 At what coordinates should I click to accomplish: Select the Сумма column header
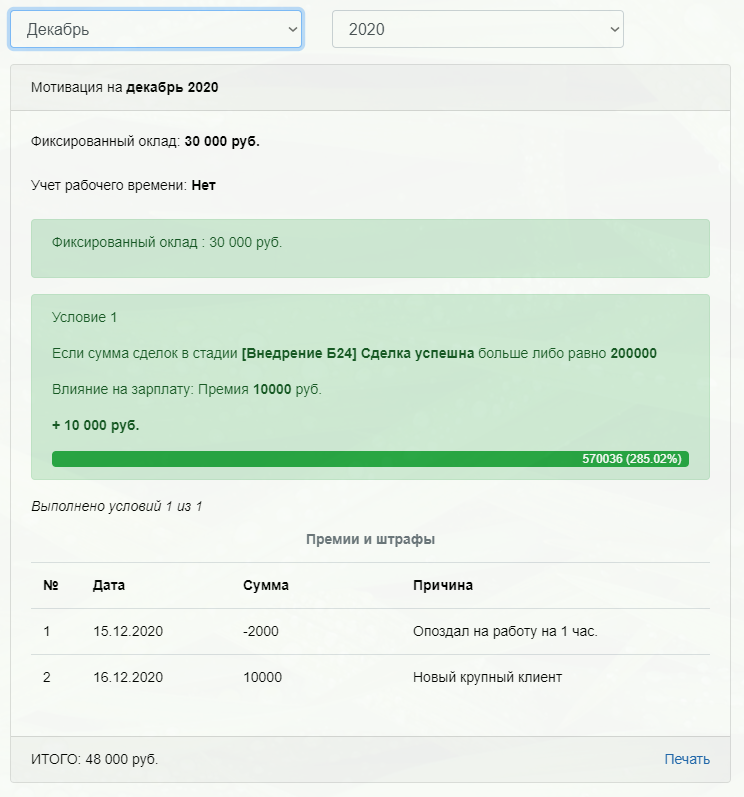pos(266,585)
